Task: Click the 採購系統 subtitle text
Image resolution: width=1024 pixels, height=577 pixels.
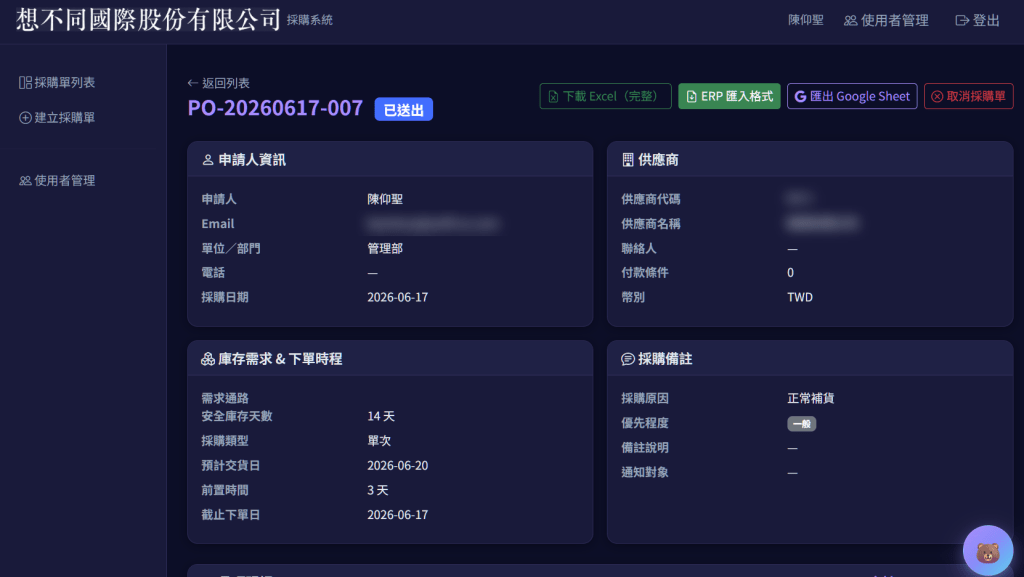Action: click(x=310, y=20)
